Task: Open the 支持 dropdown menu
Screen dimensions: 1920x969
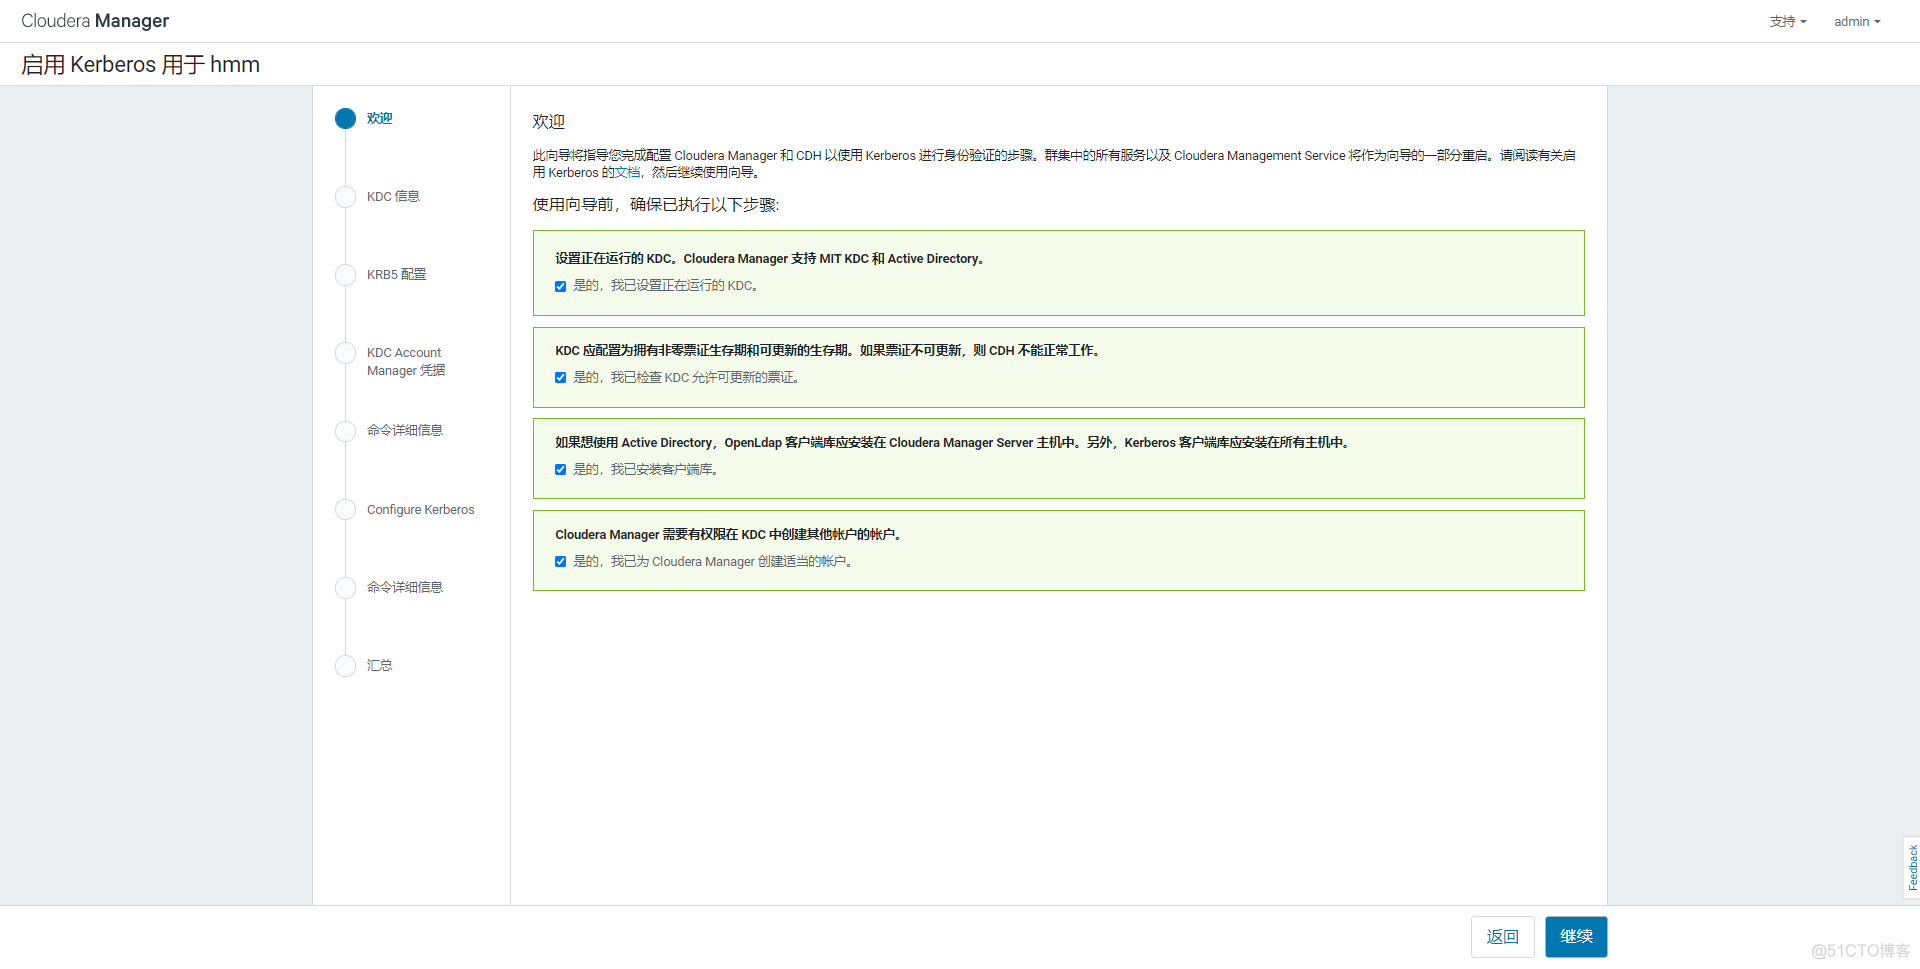Action: [1788, 21]
